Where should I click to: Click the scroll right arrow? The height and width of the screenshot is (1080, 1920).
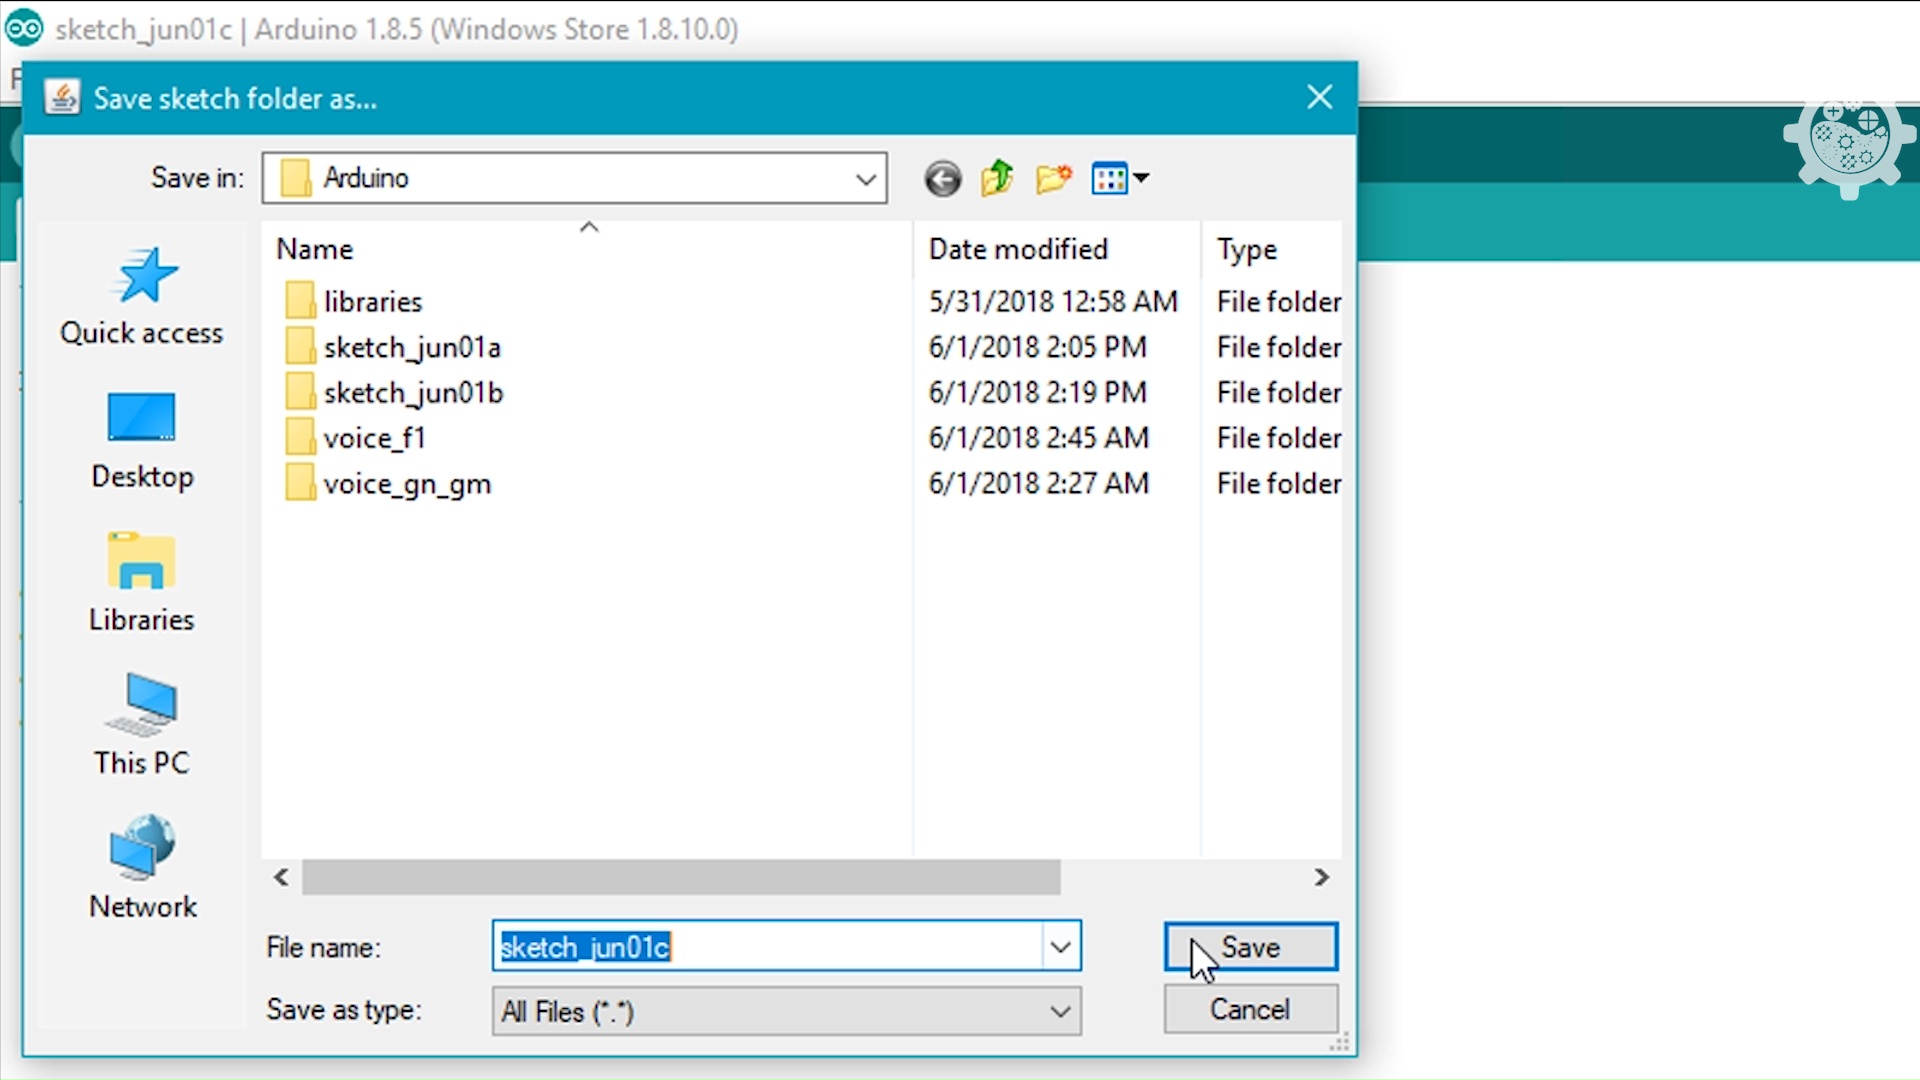tap(1321, 877)
